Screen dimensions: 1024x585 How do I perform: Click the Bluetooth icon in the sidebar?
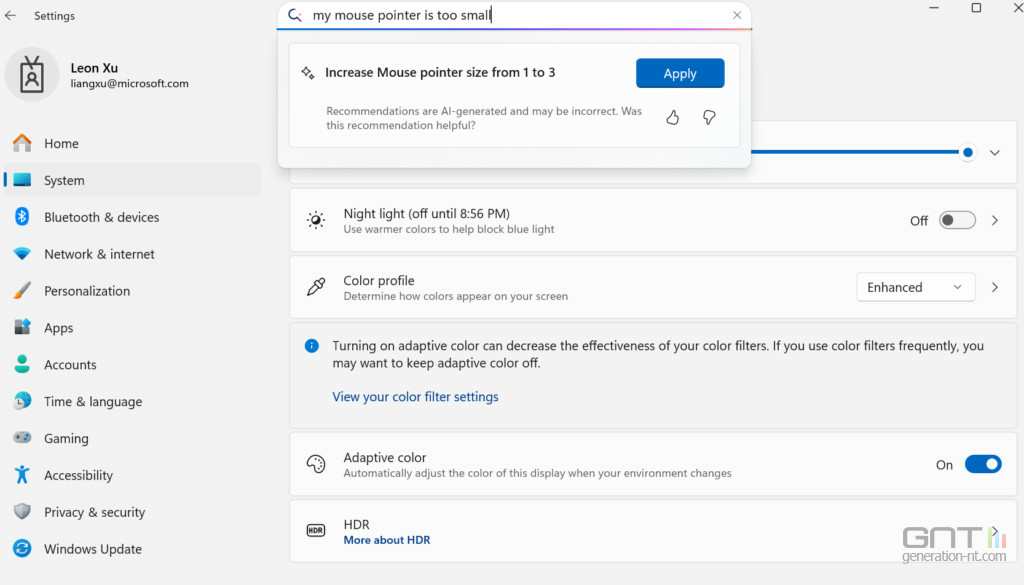tap(22, 217)
